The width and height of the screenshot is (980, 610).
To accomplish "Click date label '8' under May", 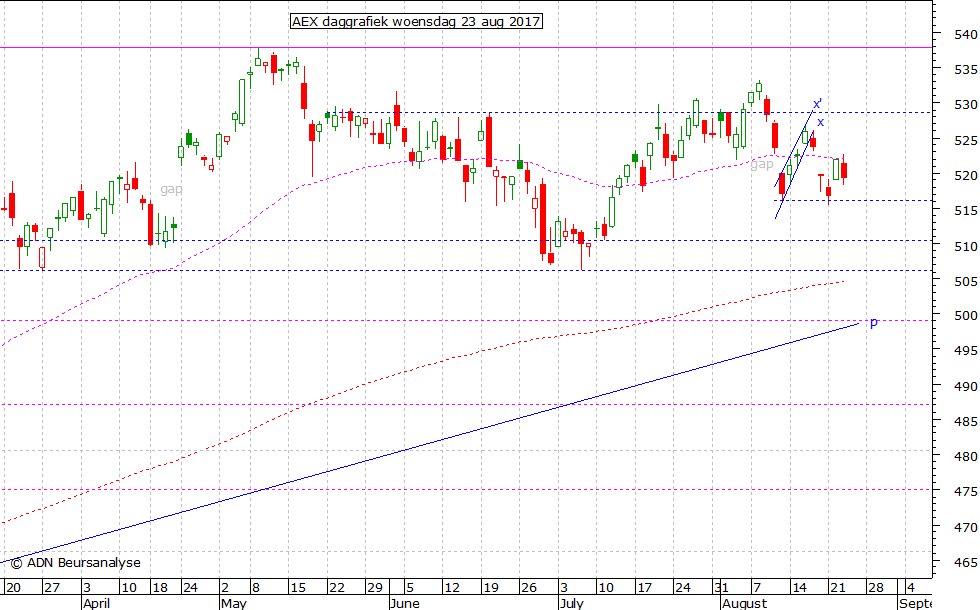I will coord(256,588).
